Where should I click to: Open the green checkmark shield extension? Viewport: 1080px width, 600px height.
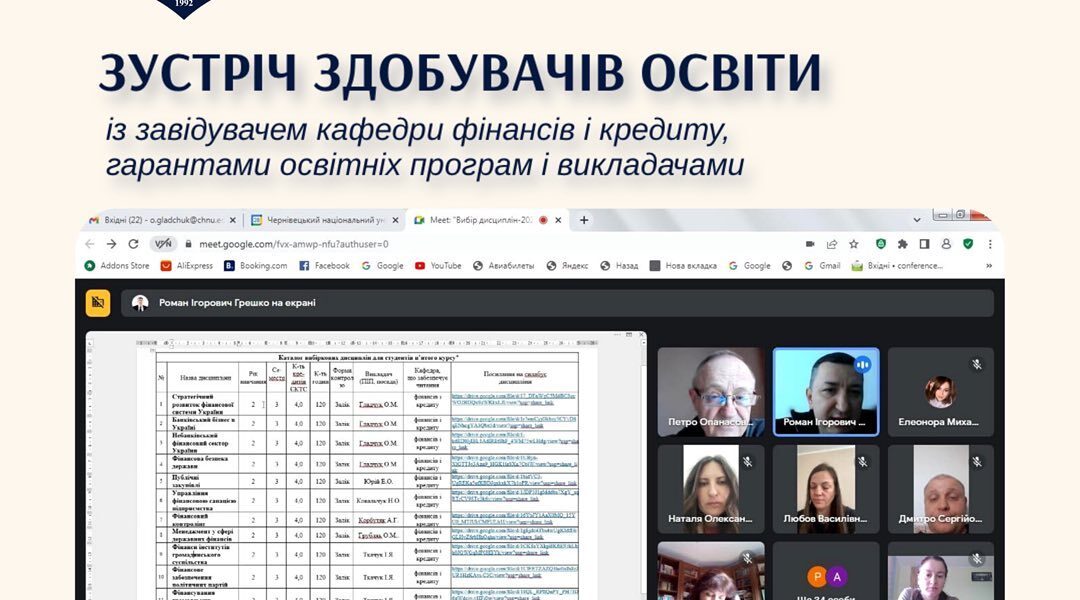click(x=968, y=244)
